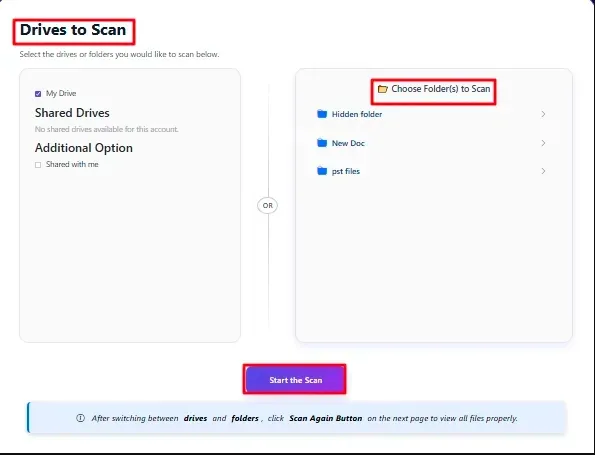Screen dimensions: 595x455
Task: Select the pst files folder entry
Action: pos(431,171)
